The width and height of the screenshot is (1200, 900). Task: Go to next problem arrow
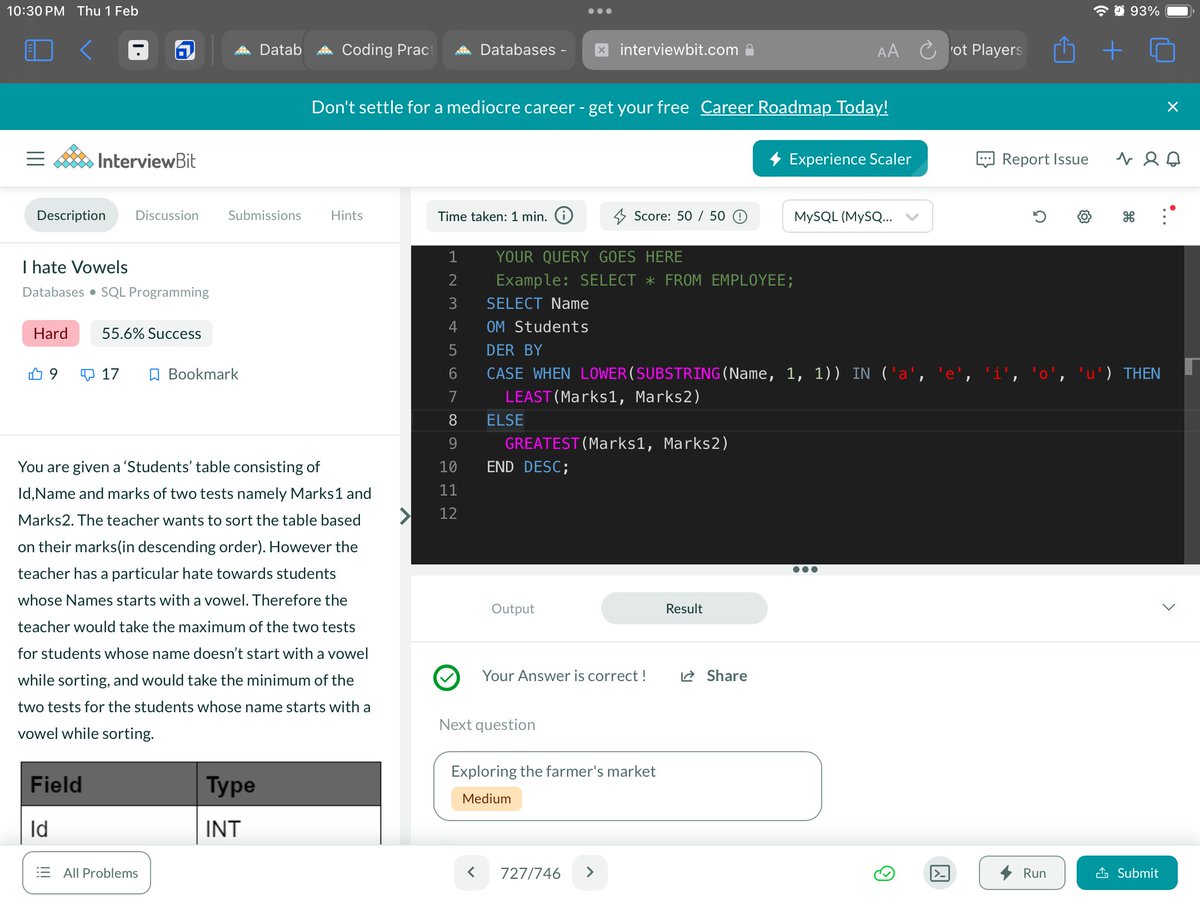590,872
